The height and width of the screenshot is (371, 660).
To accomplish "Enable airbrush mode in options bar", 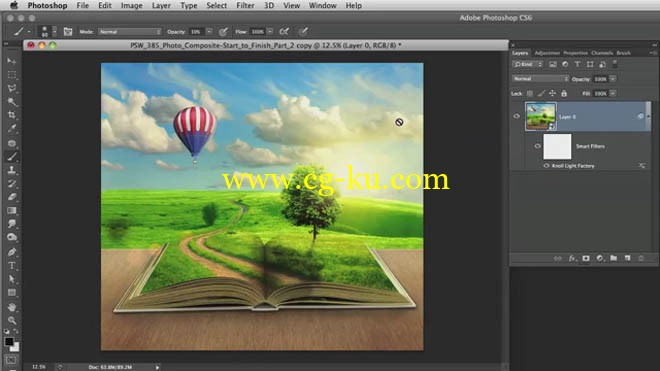I will [285, 32].
